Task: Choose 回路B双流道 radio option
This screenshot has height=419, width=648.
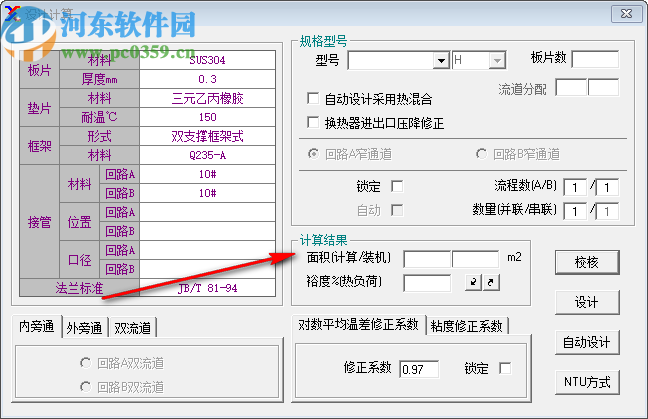Action: point(86,387)
